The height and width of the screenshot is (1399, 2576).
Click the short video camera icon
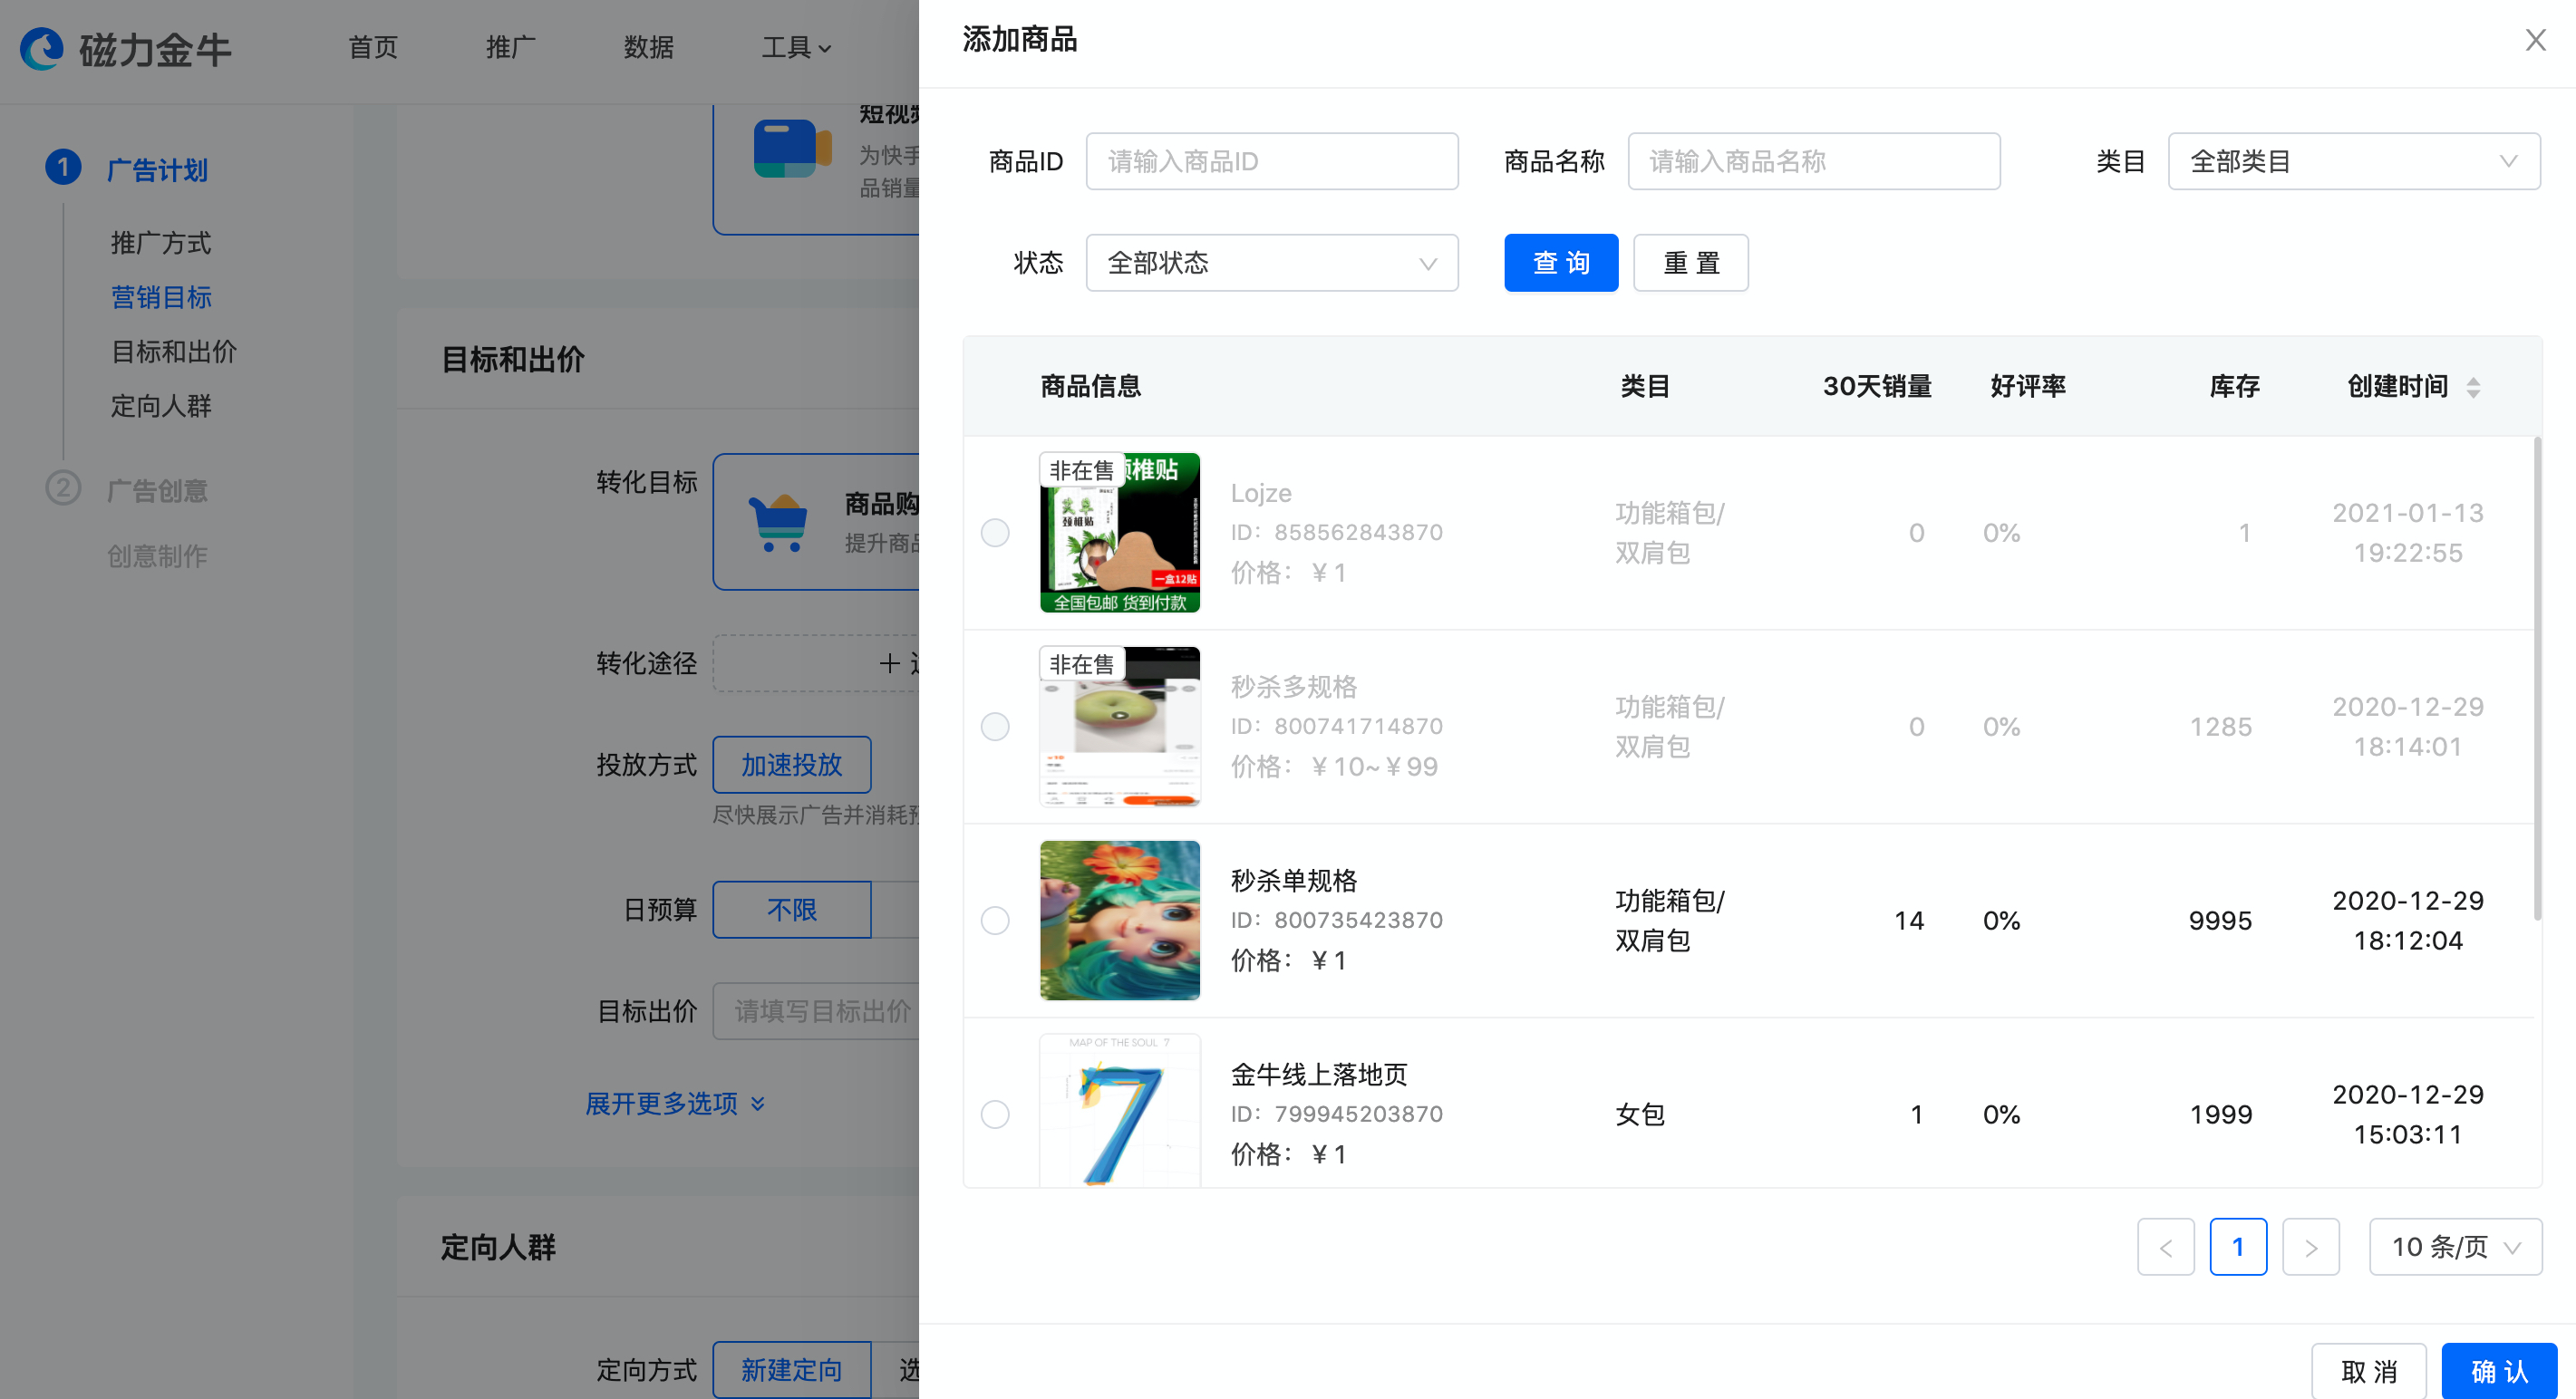pyautogui.click(x=792, y=148)
